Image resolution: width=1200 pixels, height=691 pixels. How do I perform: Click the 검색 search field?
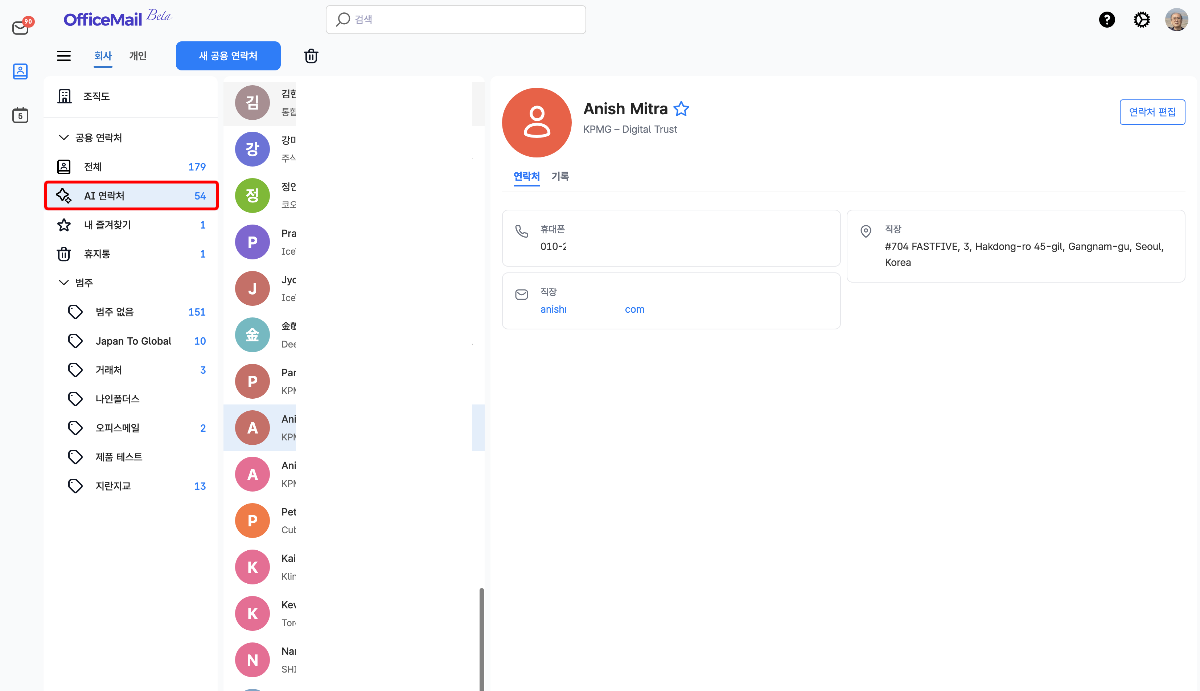(x=456, y=20)
